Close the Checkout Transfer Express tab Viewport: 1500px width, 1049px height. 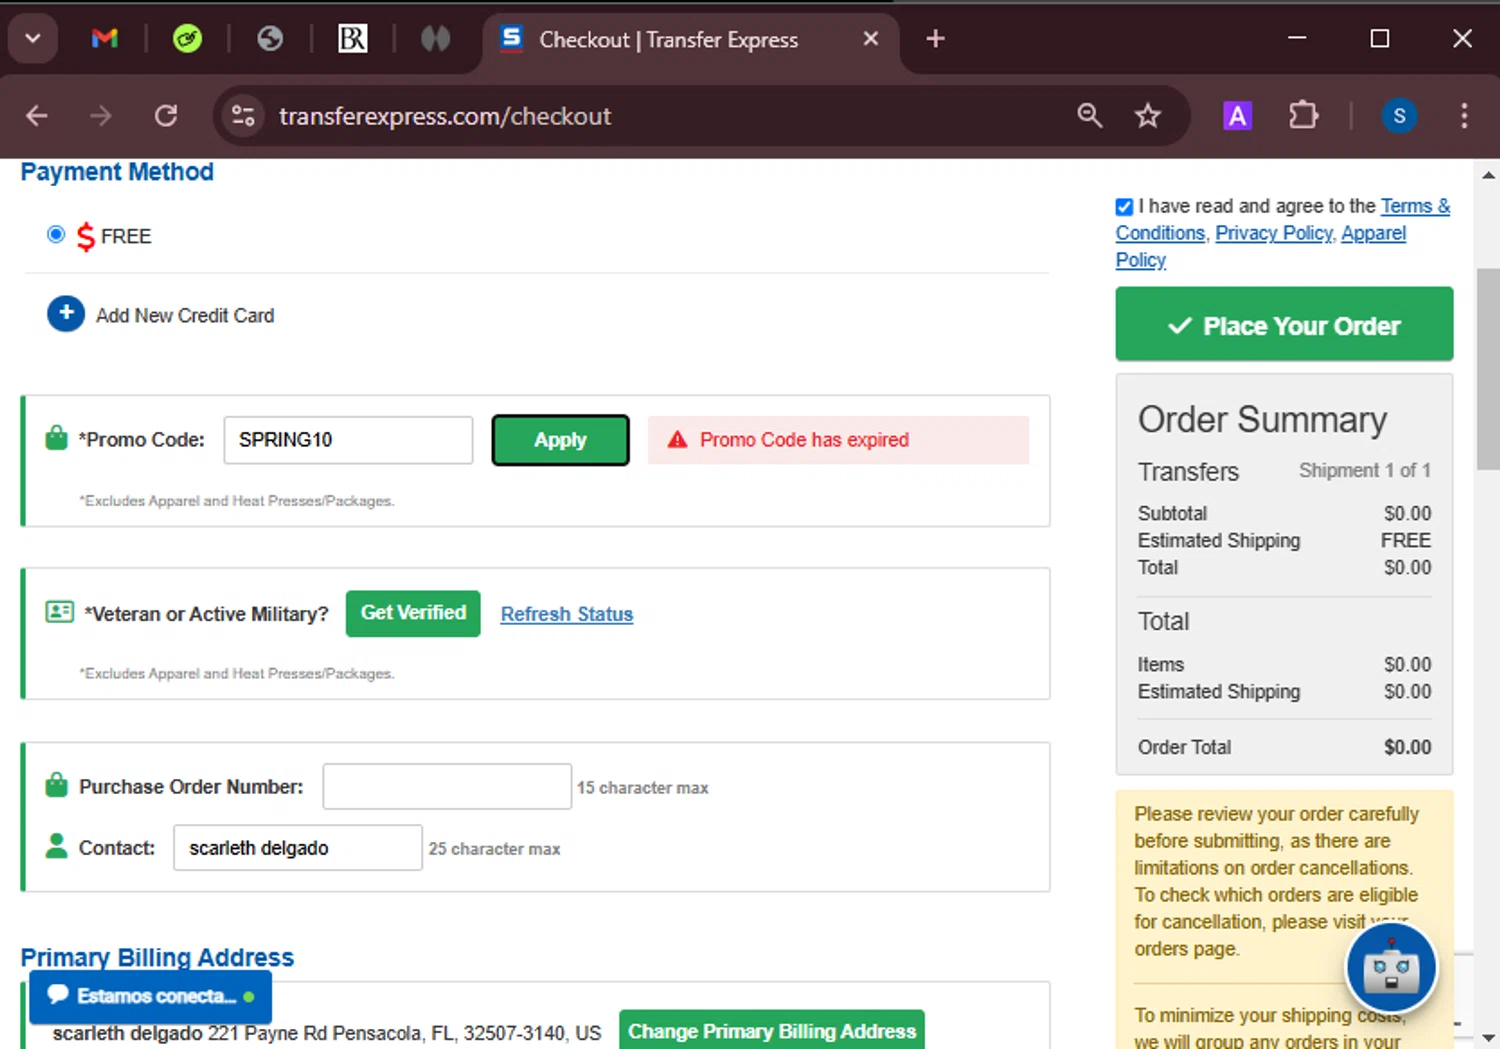tap(871, 39)
